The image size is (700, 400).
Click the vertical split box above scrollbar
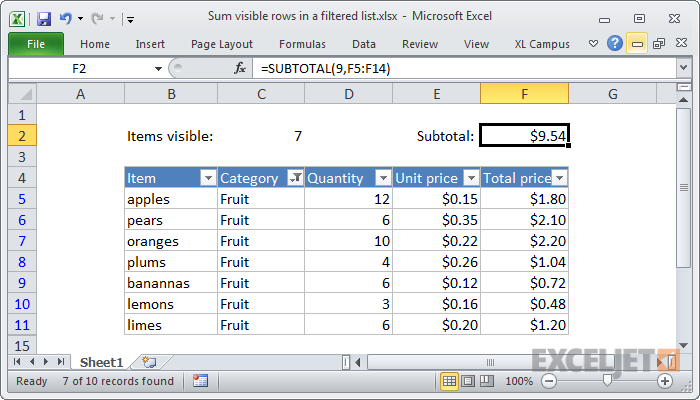coord(683,87)
